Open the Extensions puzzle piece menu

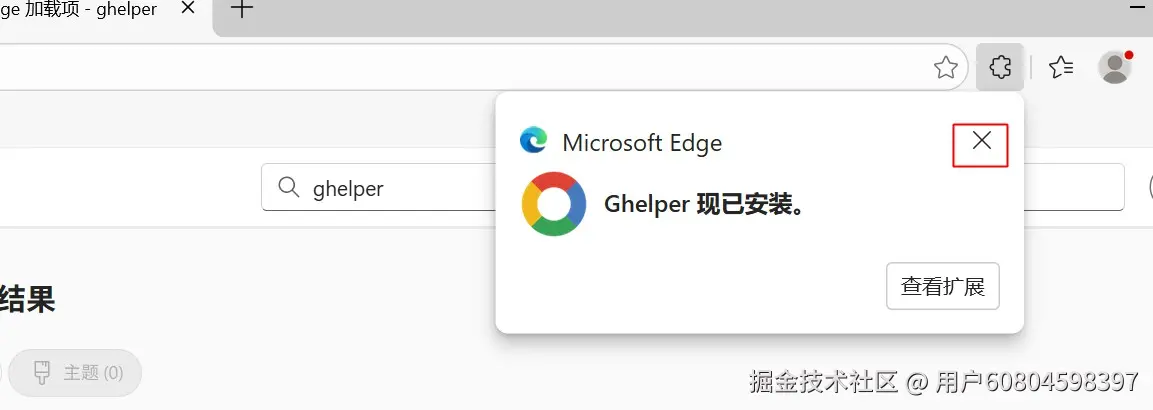999,67
